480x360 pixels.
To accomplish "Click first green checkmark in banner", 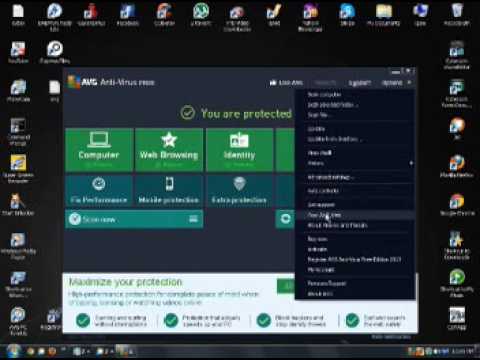I will coord(83,320).
